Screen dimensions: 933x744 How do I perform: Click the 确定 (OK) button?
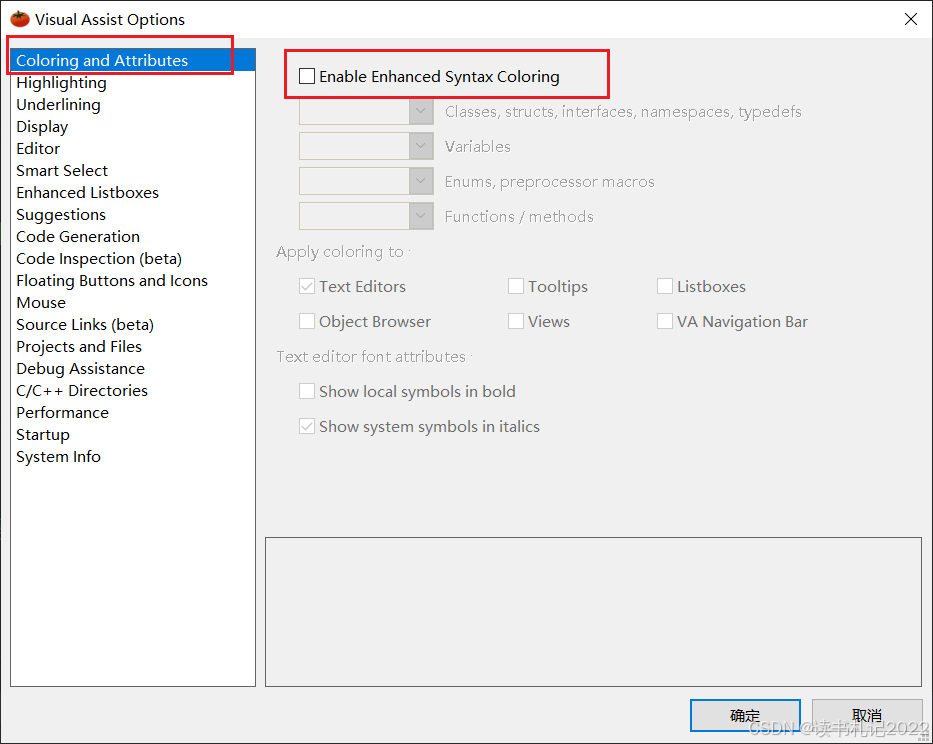pos(745,715)
